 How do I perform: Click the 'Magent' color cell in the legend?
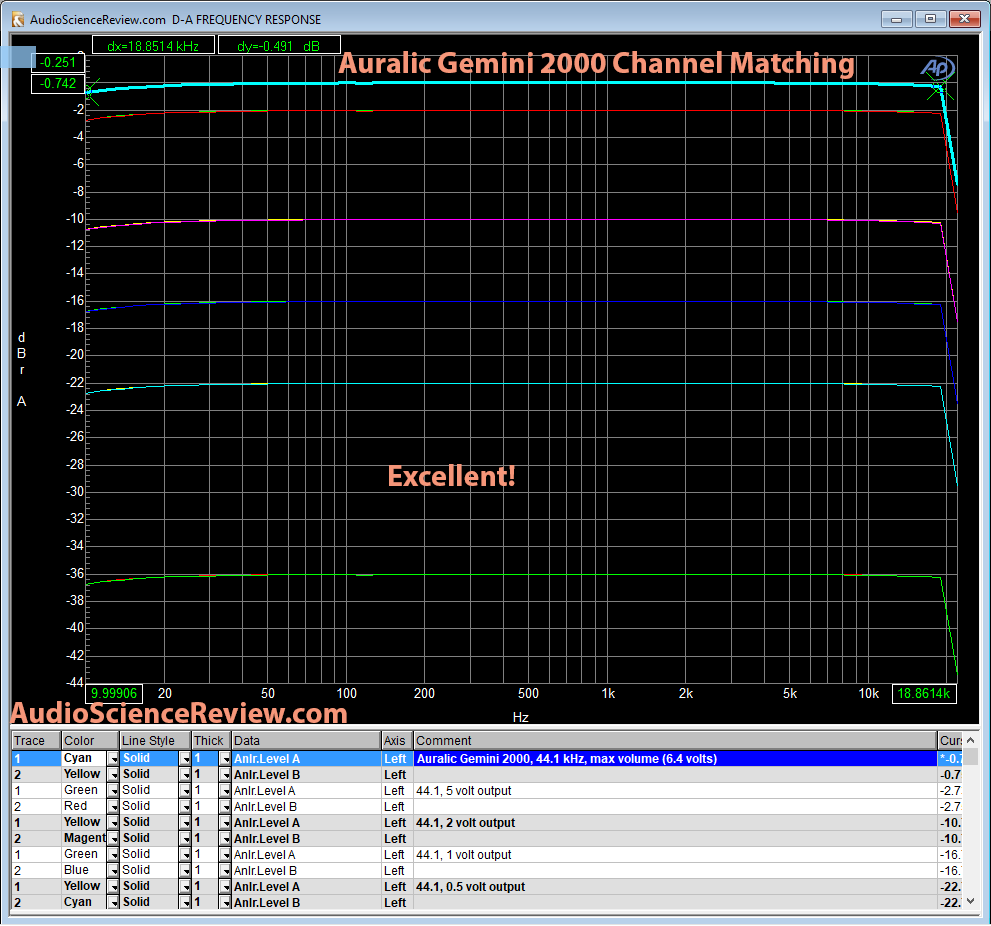(85, 839)
